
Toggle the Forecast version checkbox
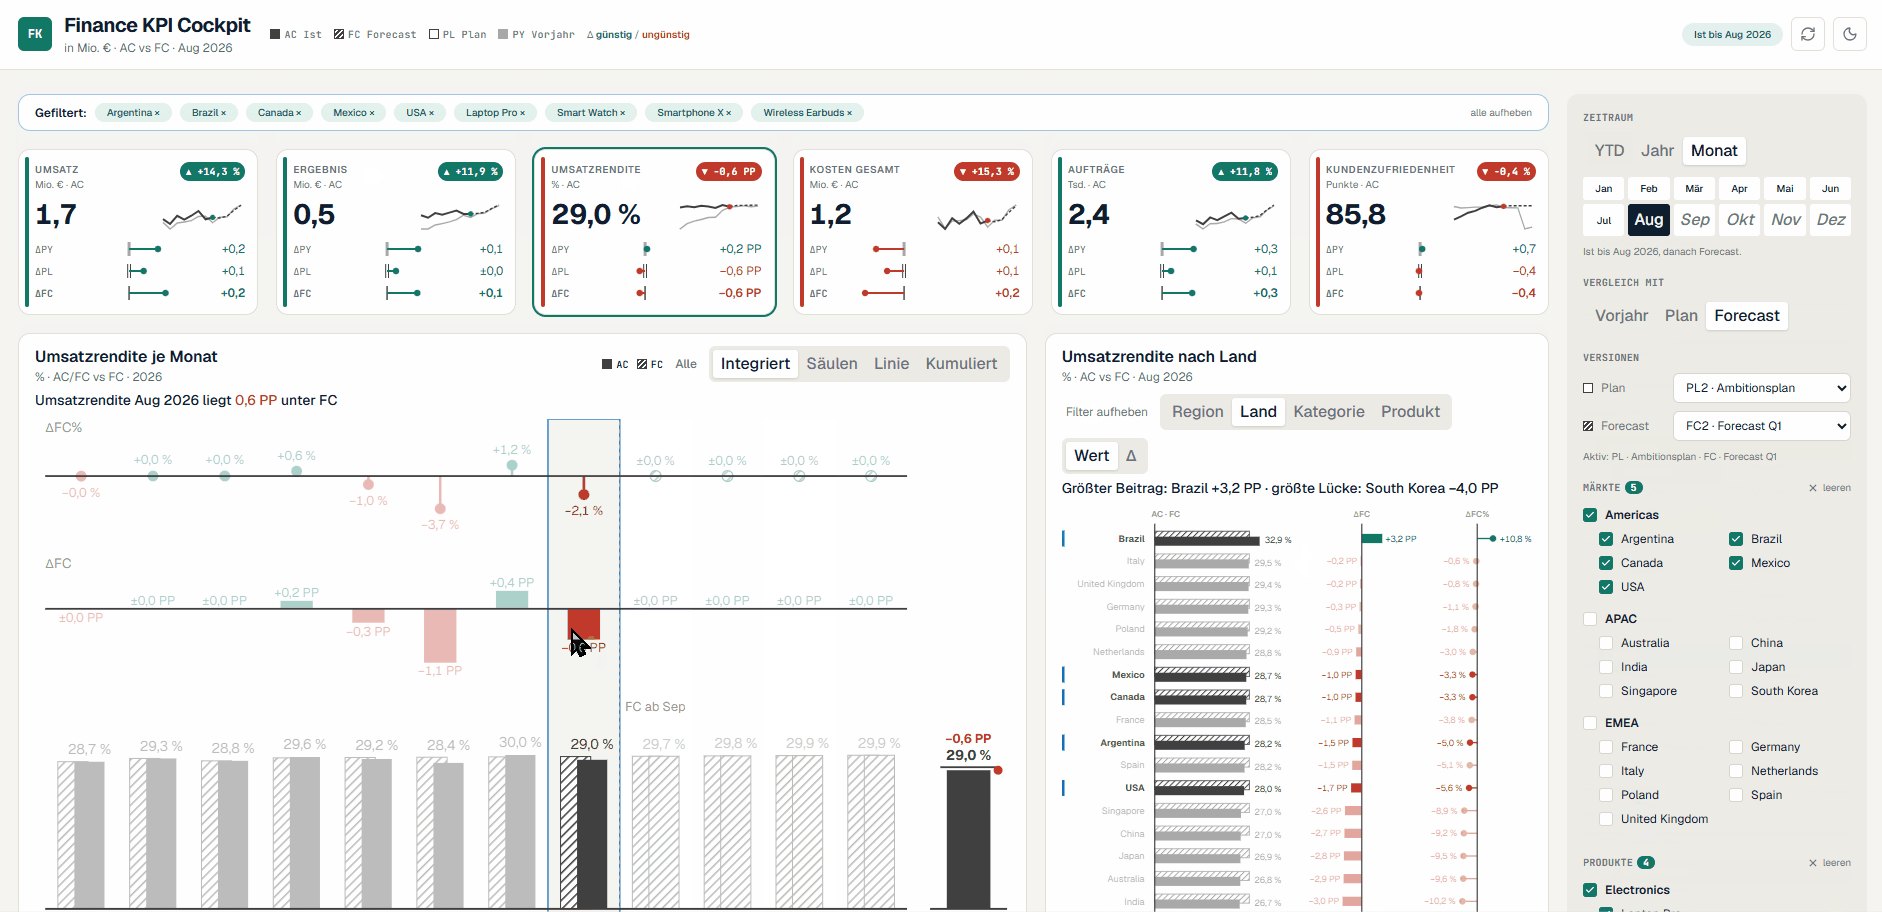[1588, 426]
